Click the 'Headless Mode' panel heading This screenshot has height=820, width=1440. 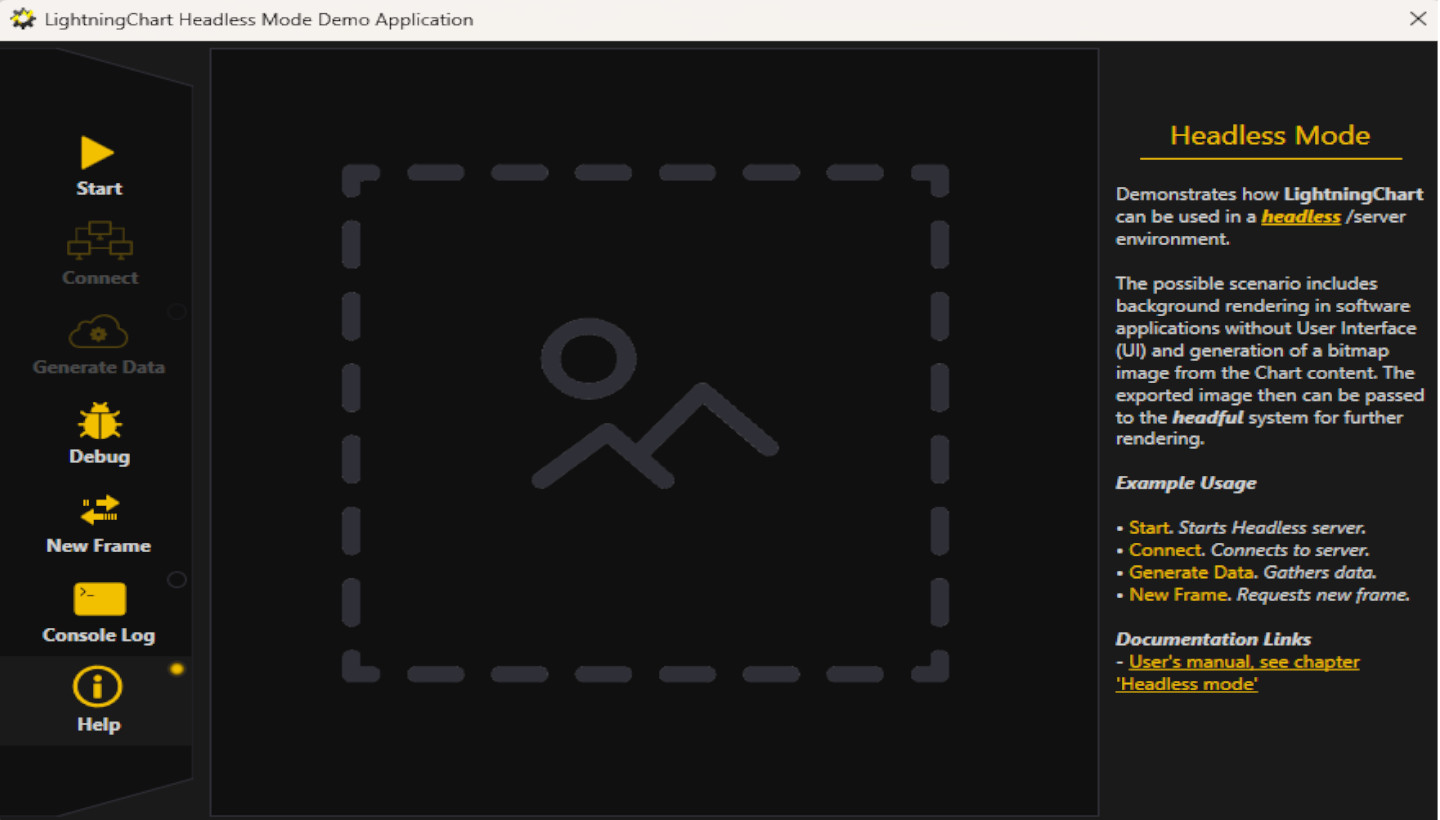1270,135
